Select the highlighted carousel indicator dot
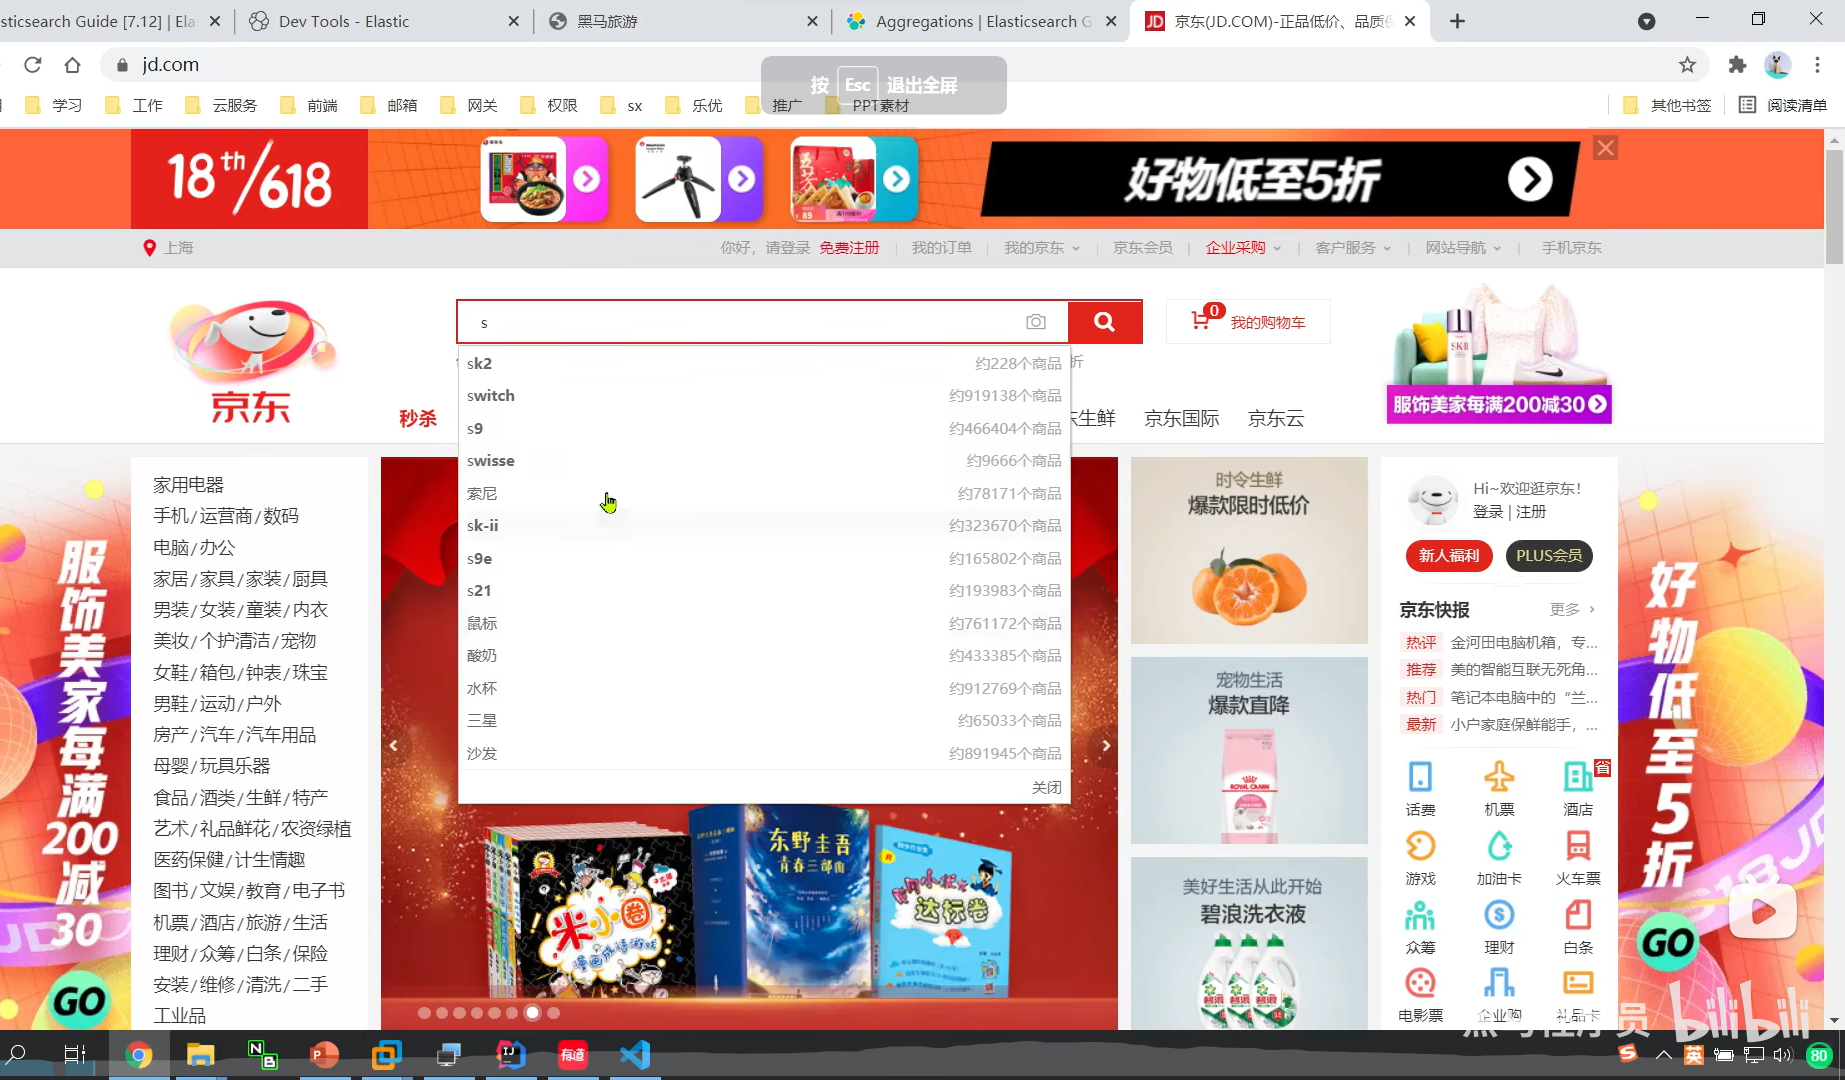 point(533,1013)
